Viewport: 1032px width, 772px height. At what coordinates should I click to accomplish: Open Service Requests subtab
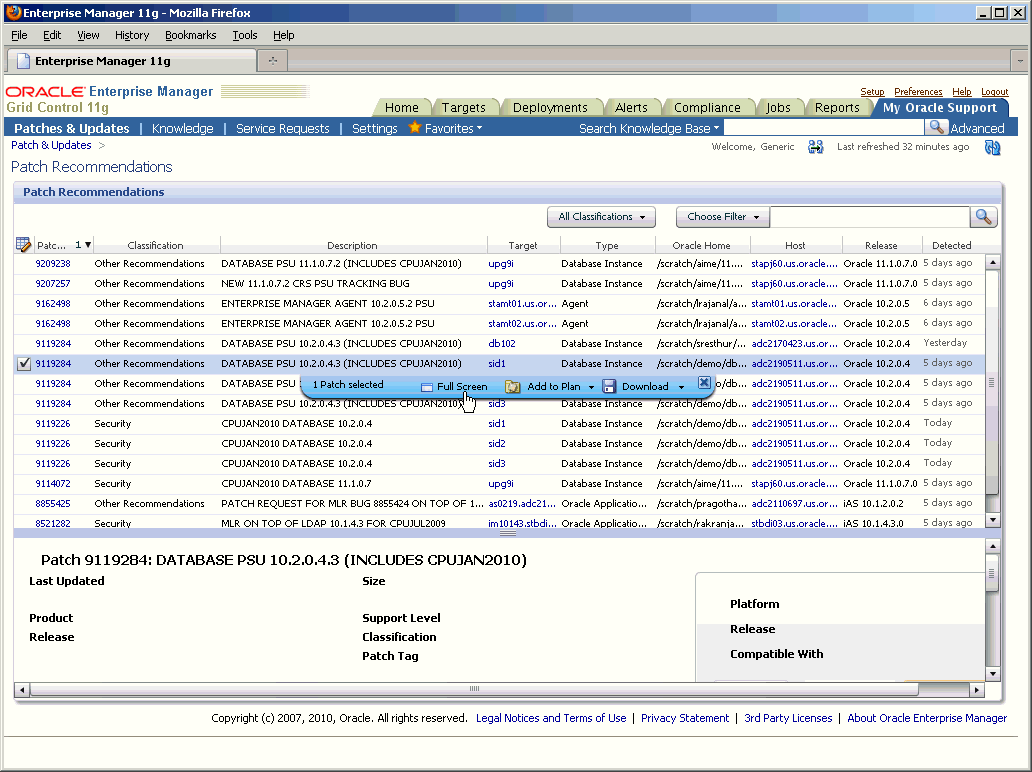tap(282, 128)
